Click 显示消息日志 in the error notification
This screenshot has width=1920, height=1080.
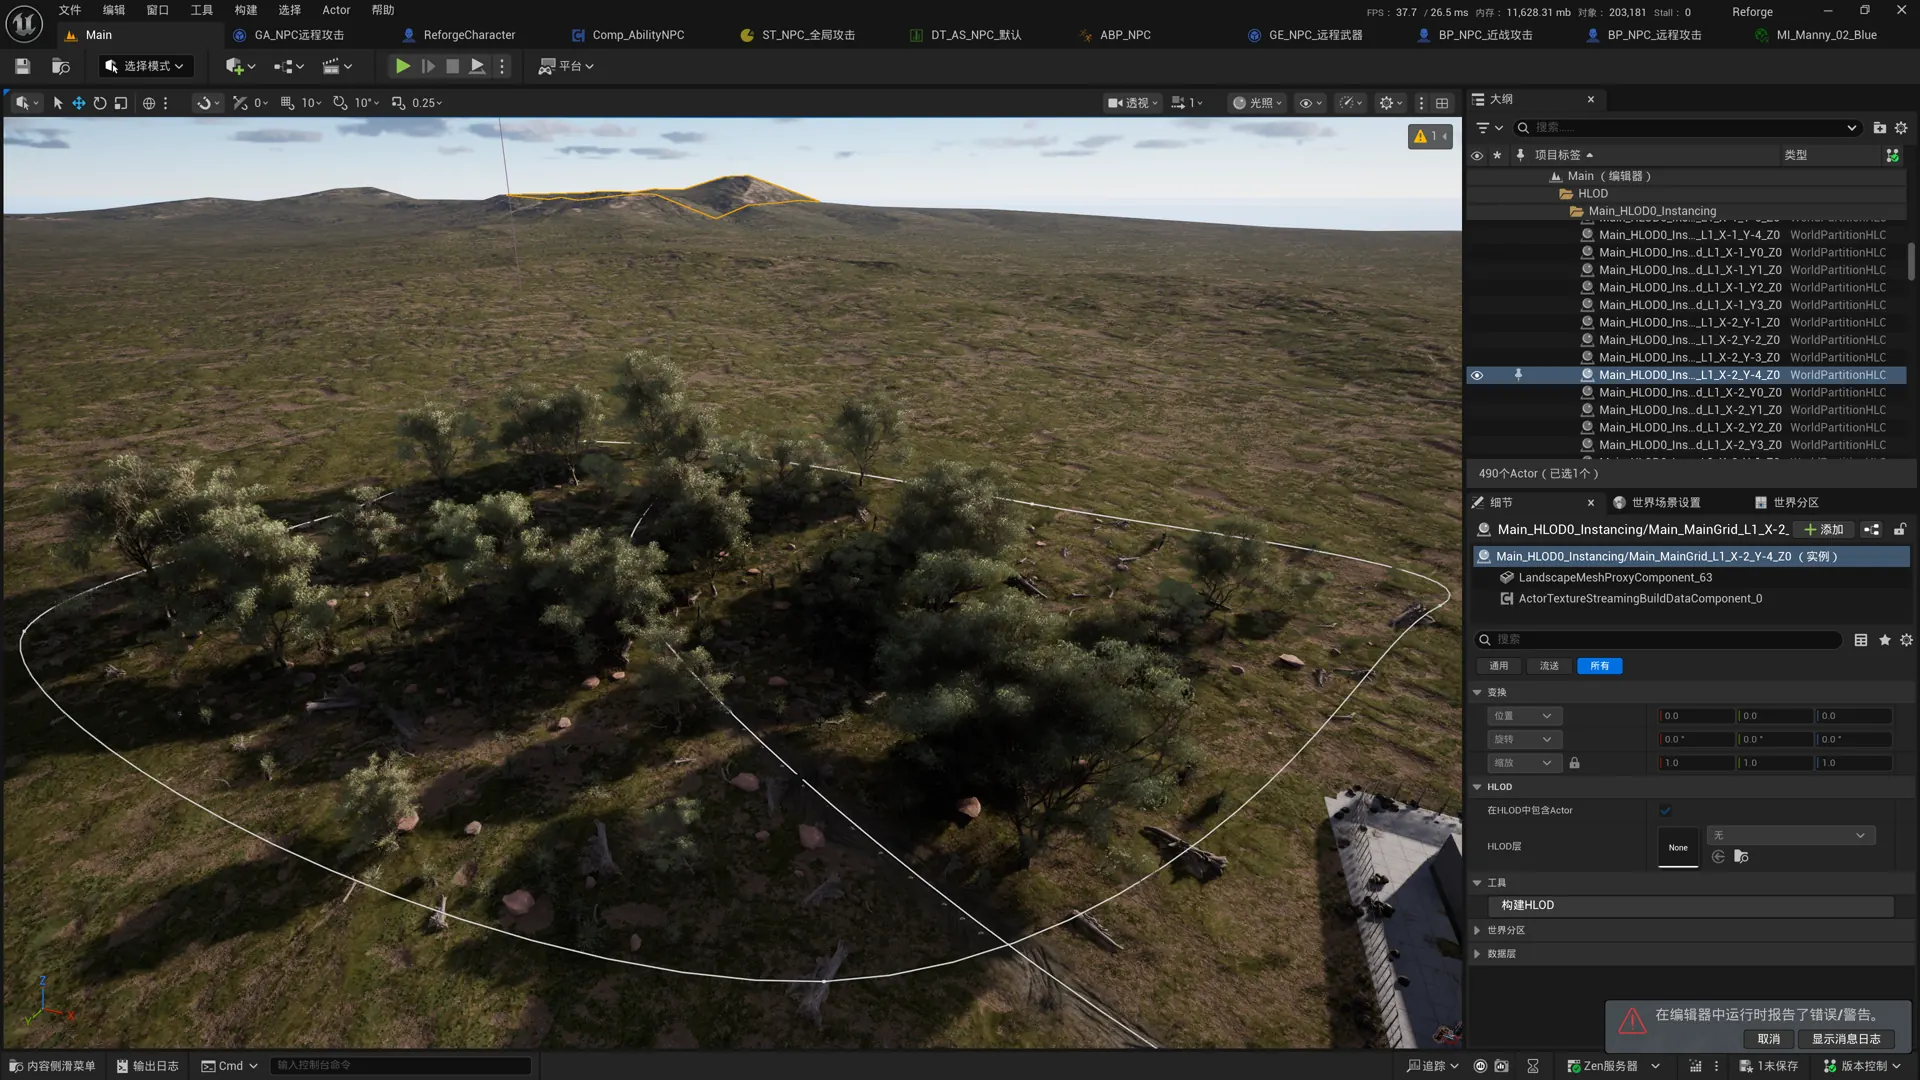(1846, 1039)
